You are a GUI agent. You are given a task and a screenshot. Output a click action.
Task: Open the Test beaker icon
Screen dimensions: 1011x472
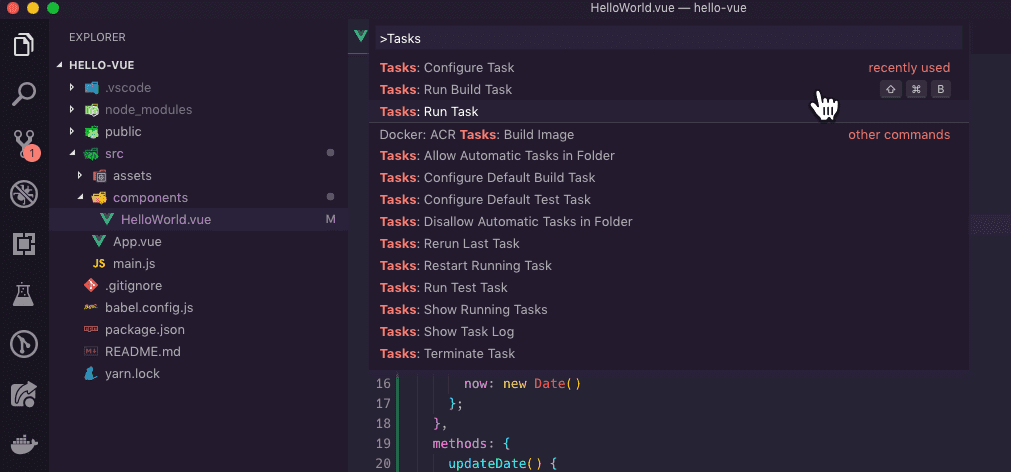click(x=24, y=294)
